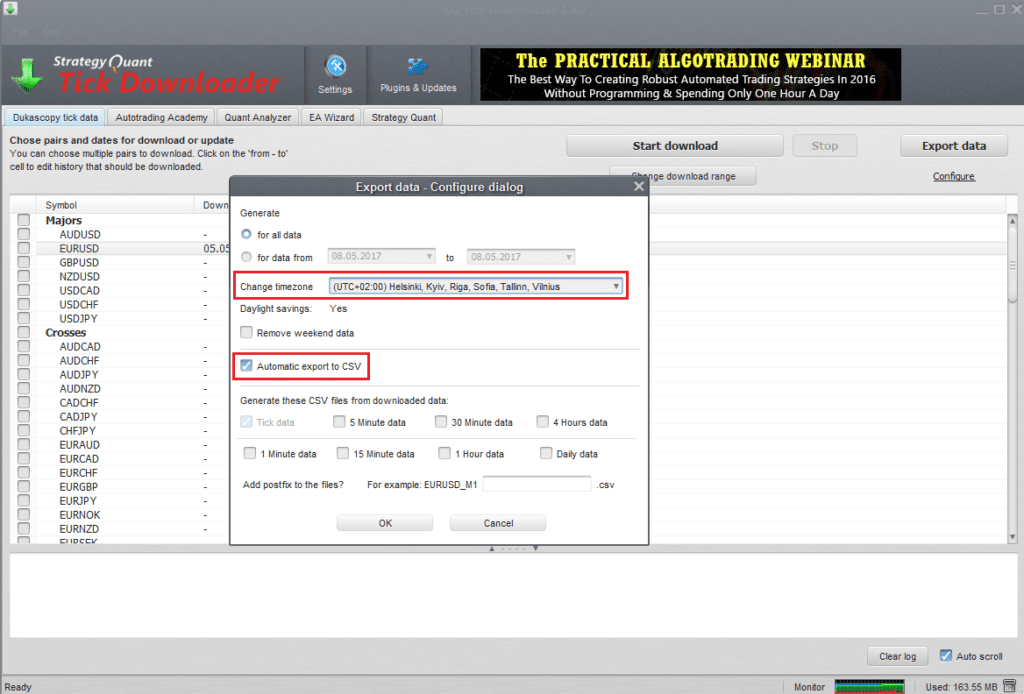Viewport: 1024px width, 694px height.
Task: Enable Remove weekend data checkbox
Action: pyautogui.click(x=246, y=332)
